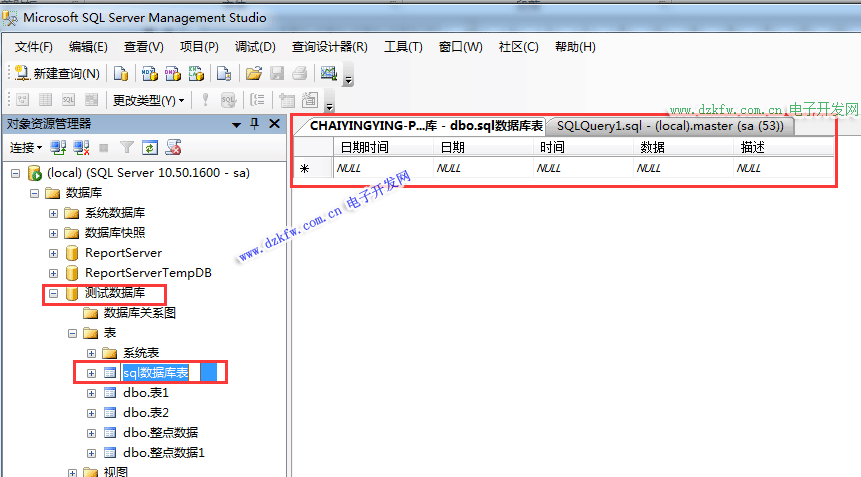Click the Connect Object Explorer icon
The height and width of the screenshot is (477, 861).
pos(58,148)
